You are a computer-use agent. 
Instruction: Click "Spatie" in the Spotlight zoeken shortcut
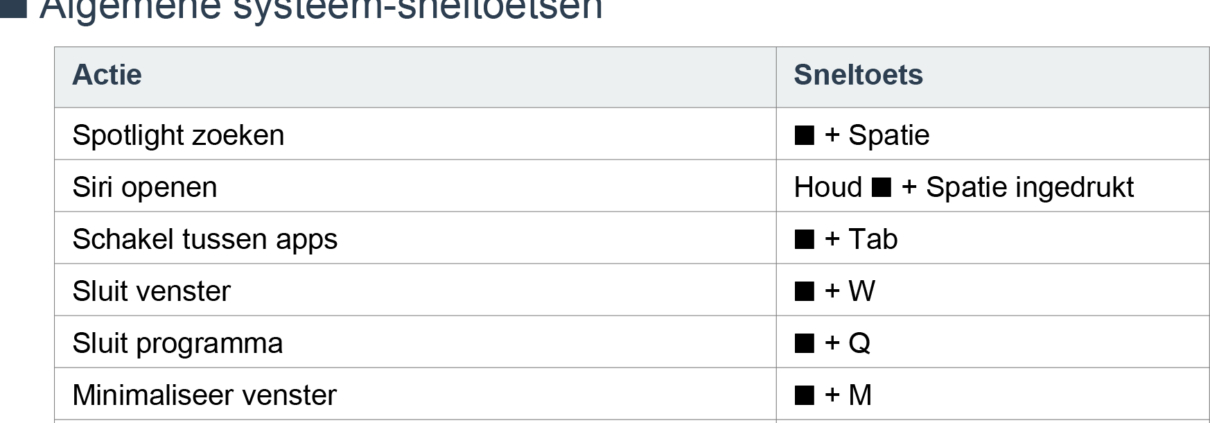(889, 136)
